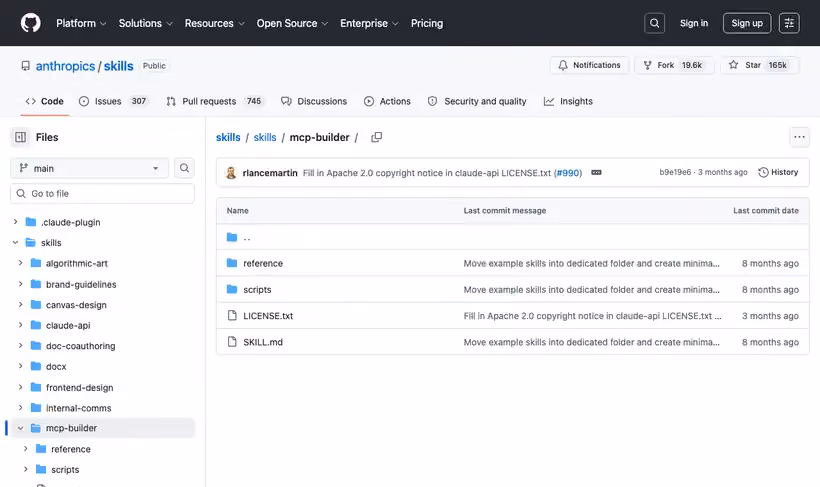The width and height of the screenshot is (820, 487).
Task: Click the canvas-design folder icon in tree
Action: click(x=36, y=304)
